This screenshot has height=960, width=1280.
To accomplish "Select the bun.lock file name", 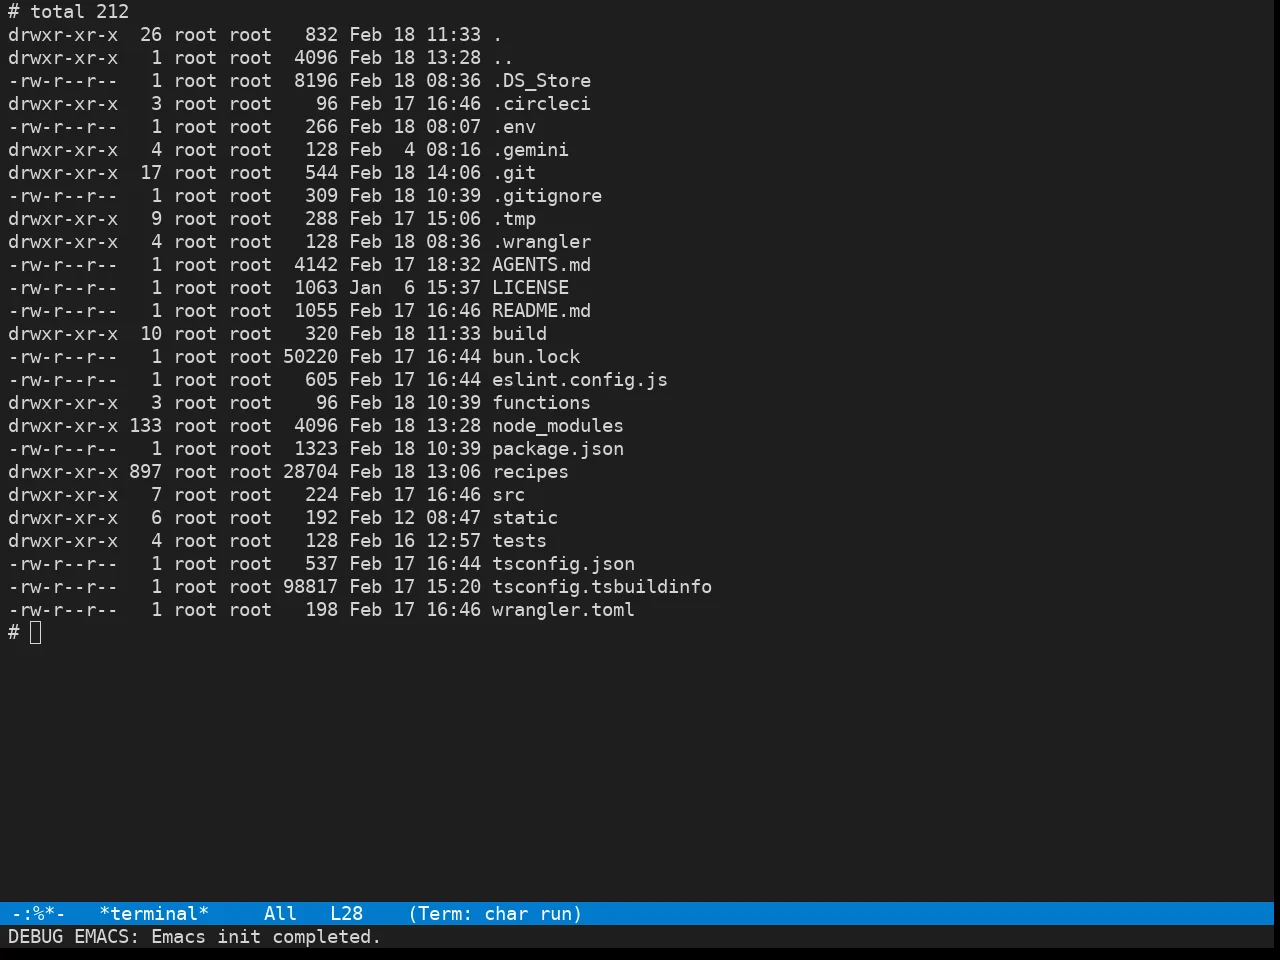I will pyautogui.click(x=536, y=357).
